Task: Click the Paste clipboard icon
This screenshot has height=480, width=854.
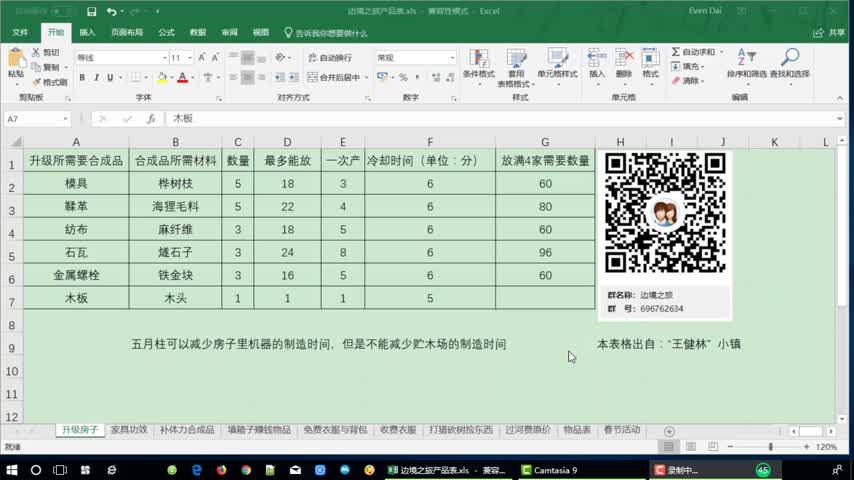Action: [16, 59]
